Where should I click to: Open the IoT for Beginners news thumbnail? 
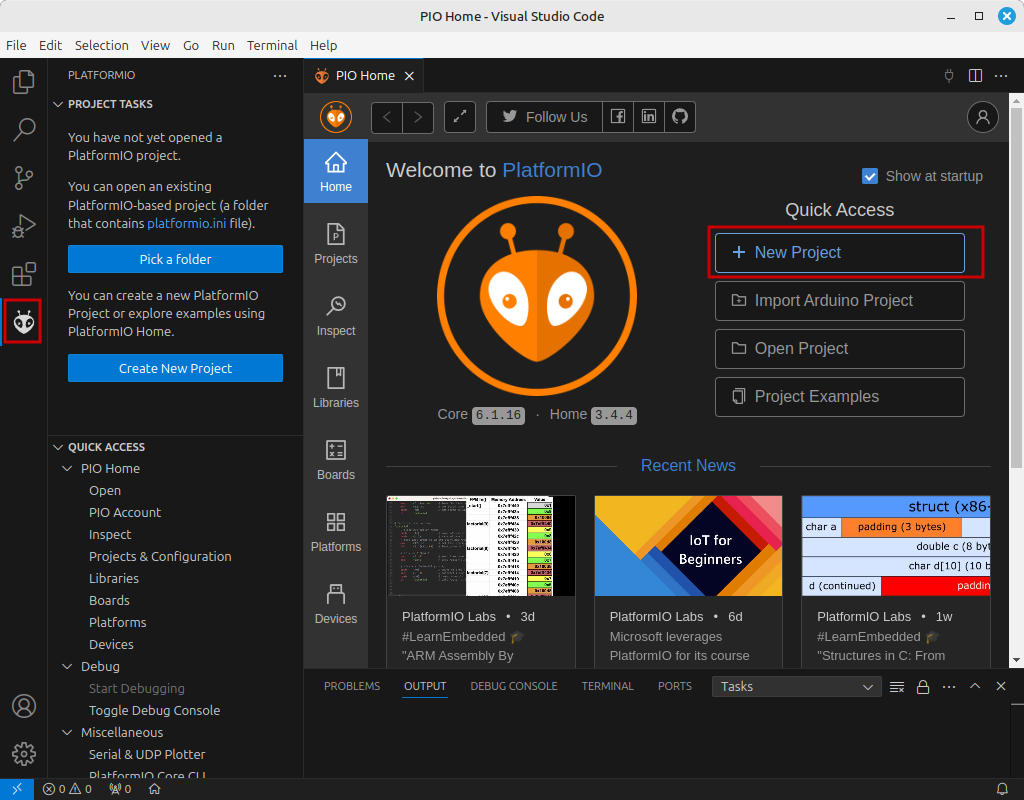688,546
